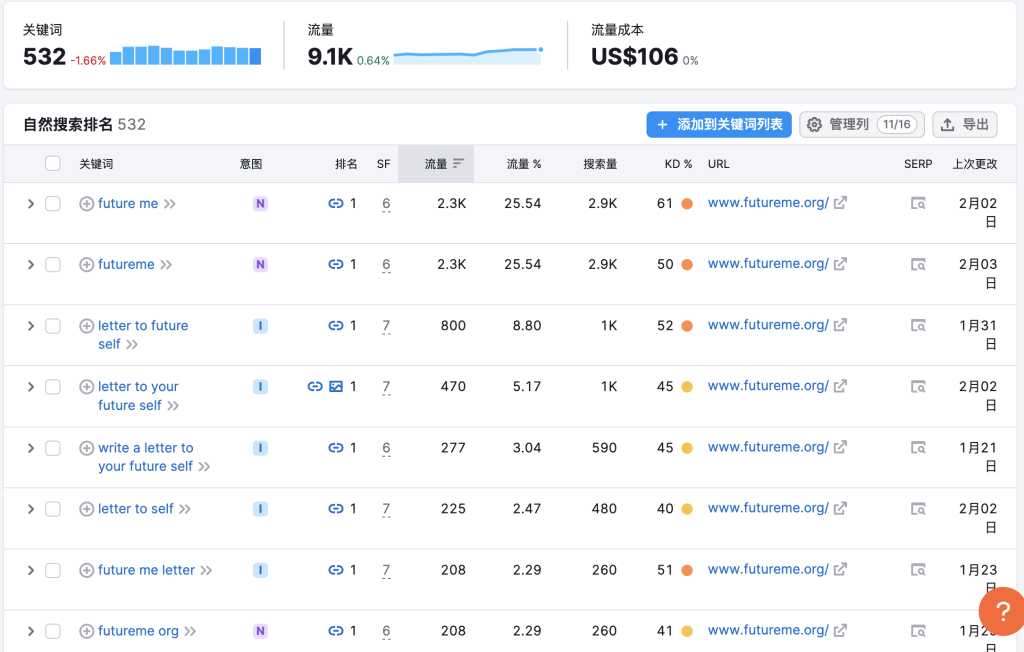Image resolution: width=1024 pixels, height=652 pixels.
Task: Open SERP snapshot for write a letter row
Action: pyautogui.click(x=918, y=448)
